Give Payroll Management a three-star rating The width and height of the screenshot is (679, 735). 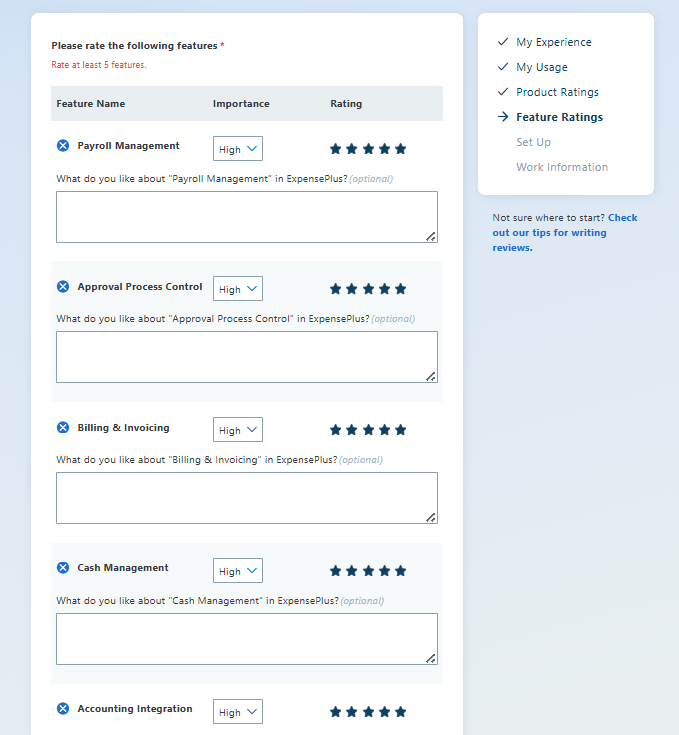tap(368, 149)
